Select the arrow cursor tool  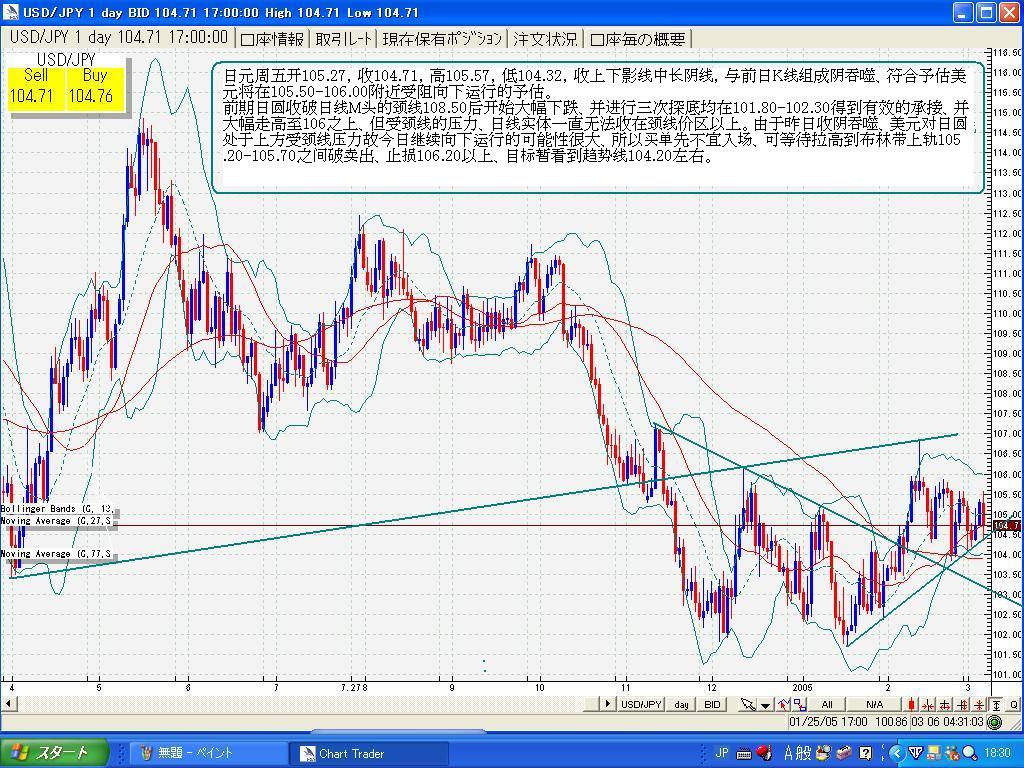click(748, 704)
